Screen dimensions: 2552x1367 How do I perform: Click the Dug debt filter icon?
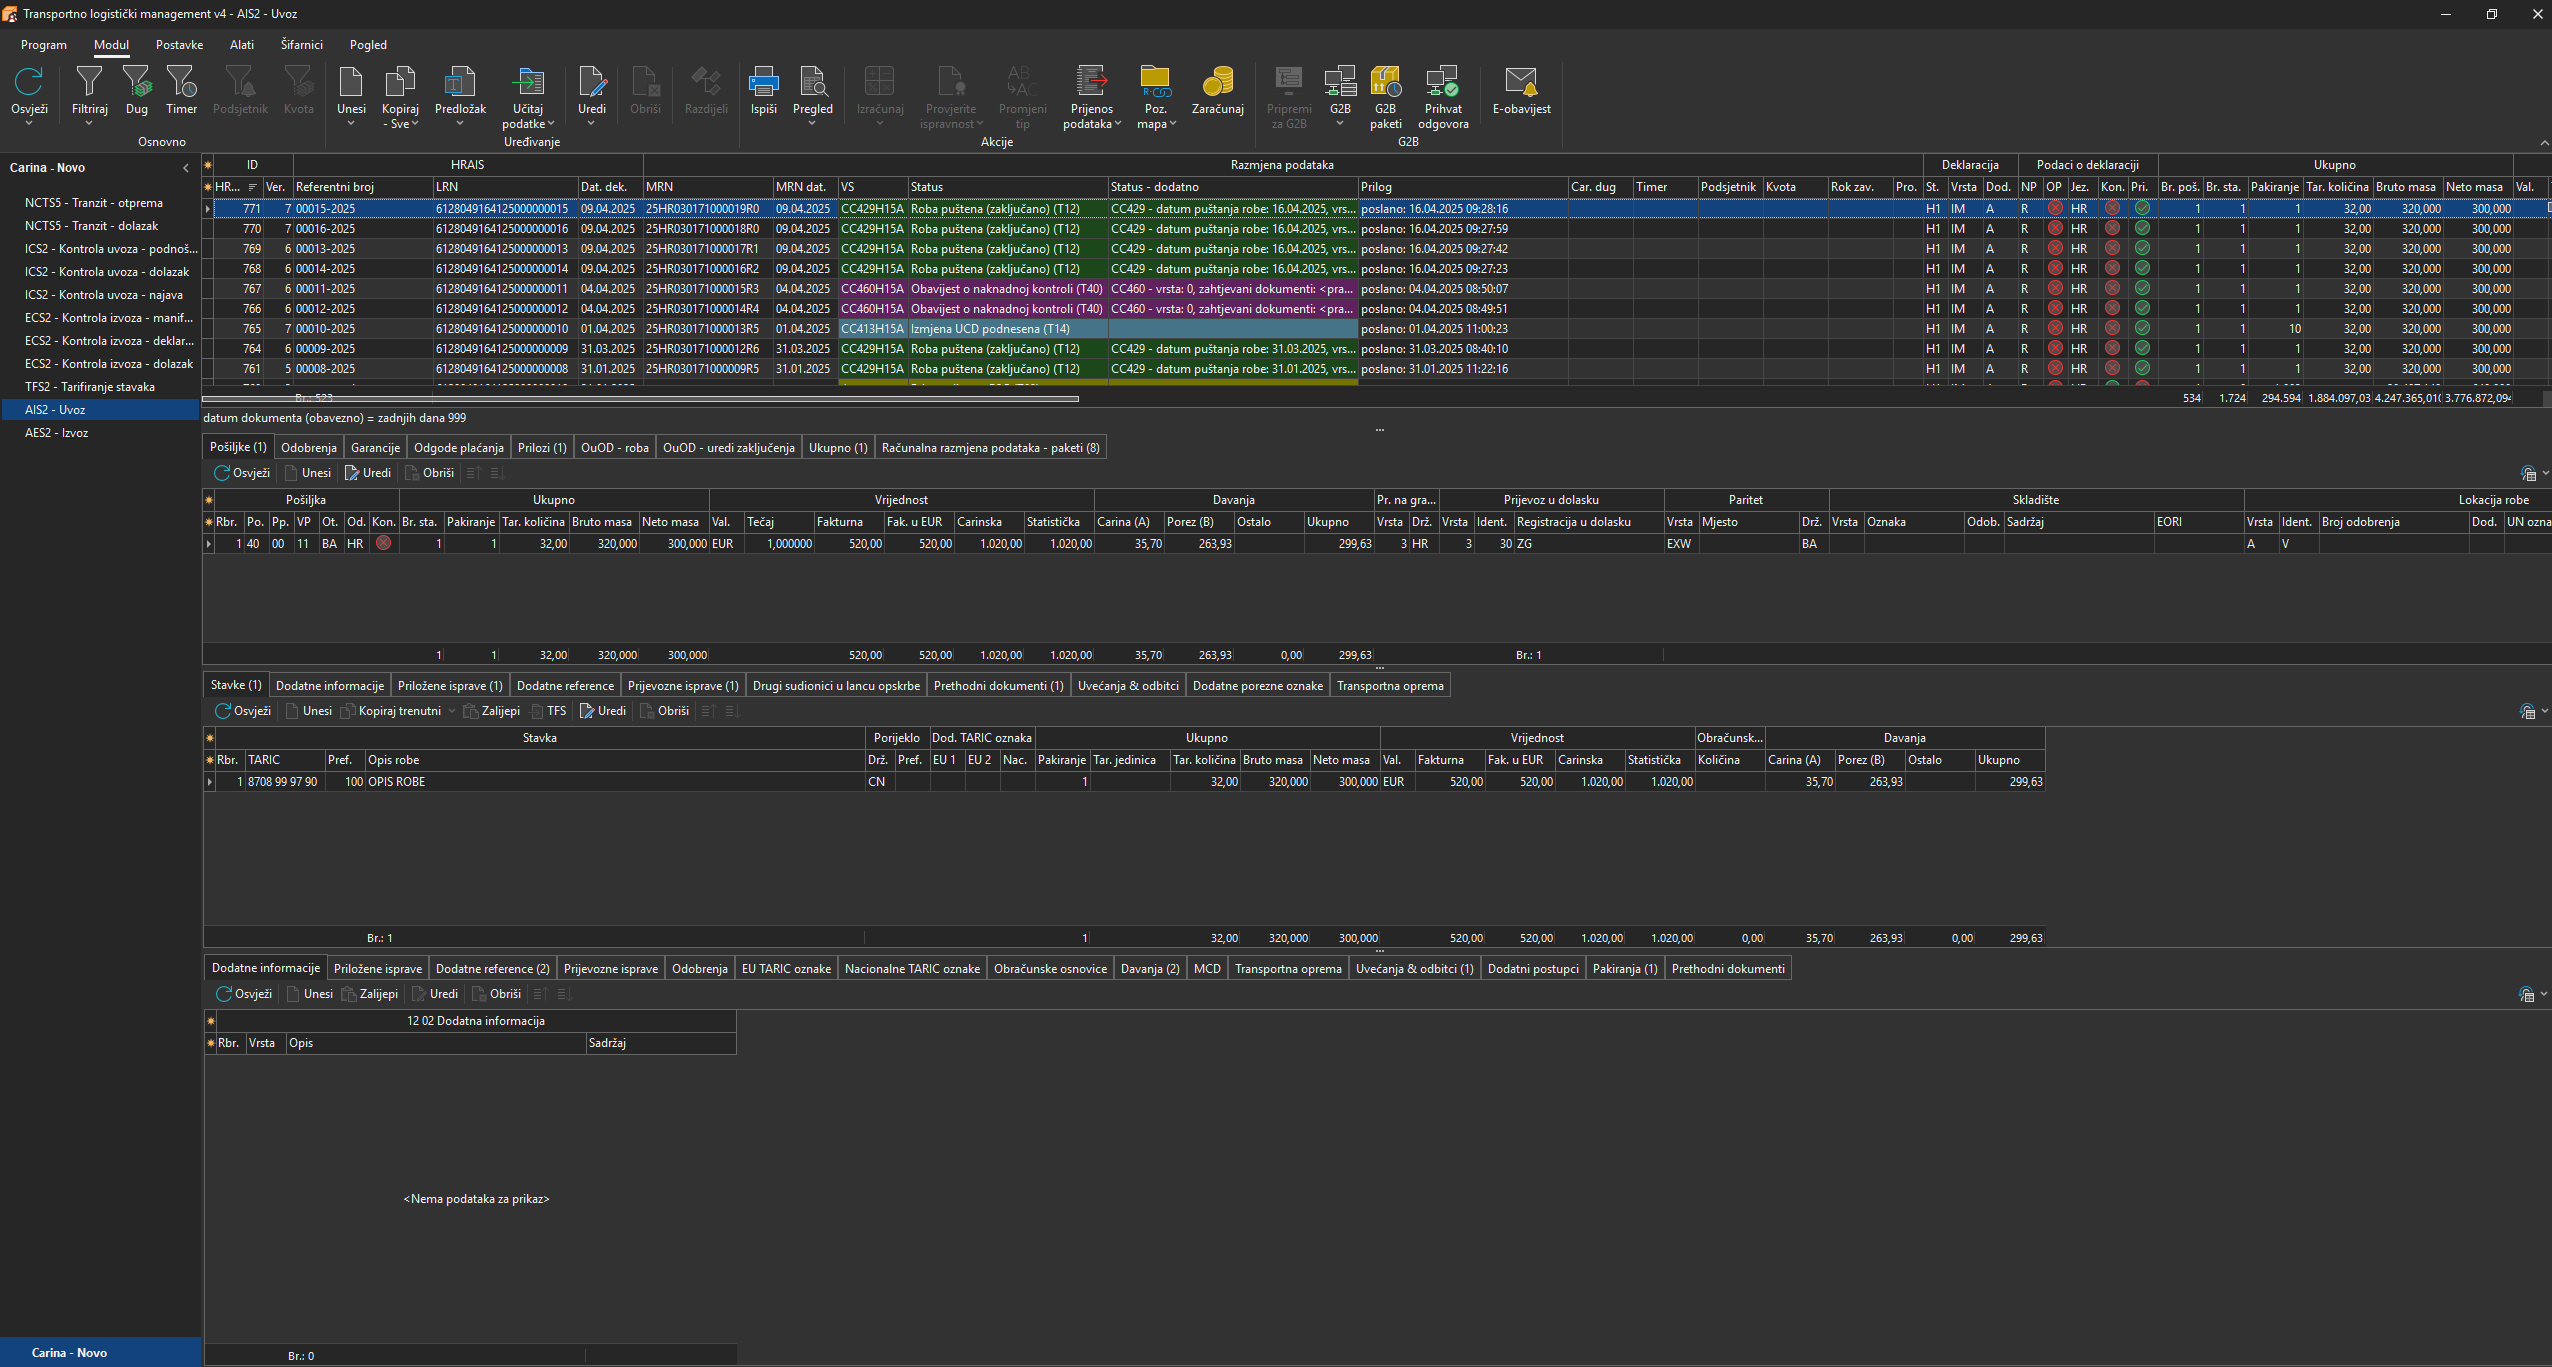point(136,82)
